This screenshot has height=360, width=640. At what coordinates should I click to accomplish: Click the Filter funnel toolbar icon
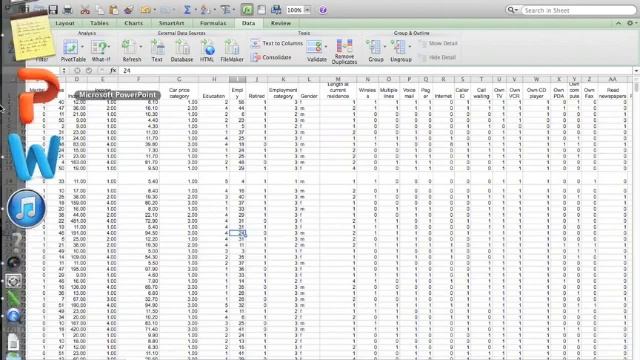[225, 9]
